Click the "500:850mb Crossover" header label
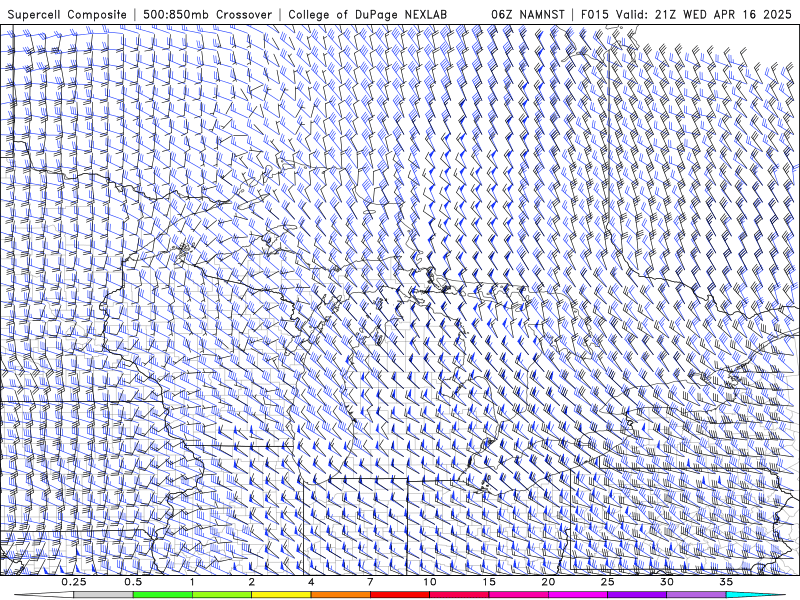 pyautogui.click(x=207, y=15)
